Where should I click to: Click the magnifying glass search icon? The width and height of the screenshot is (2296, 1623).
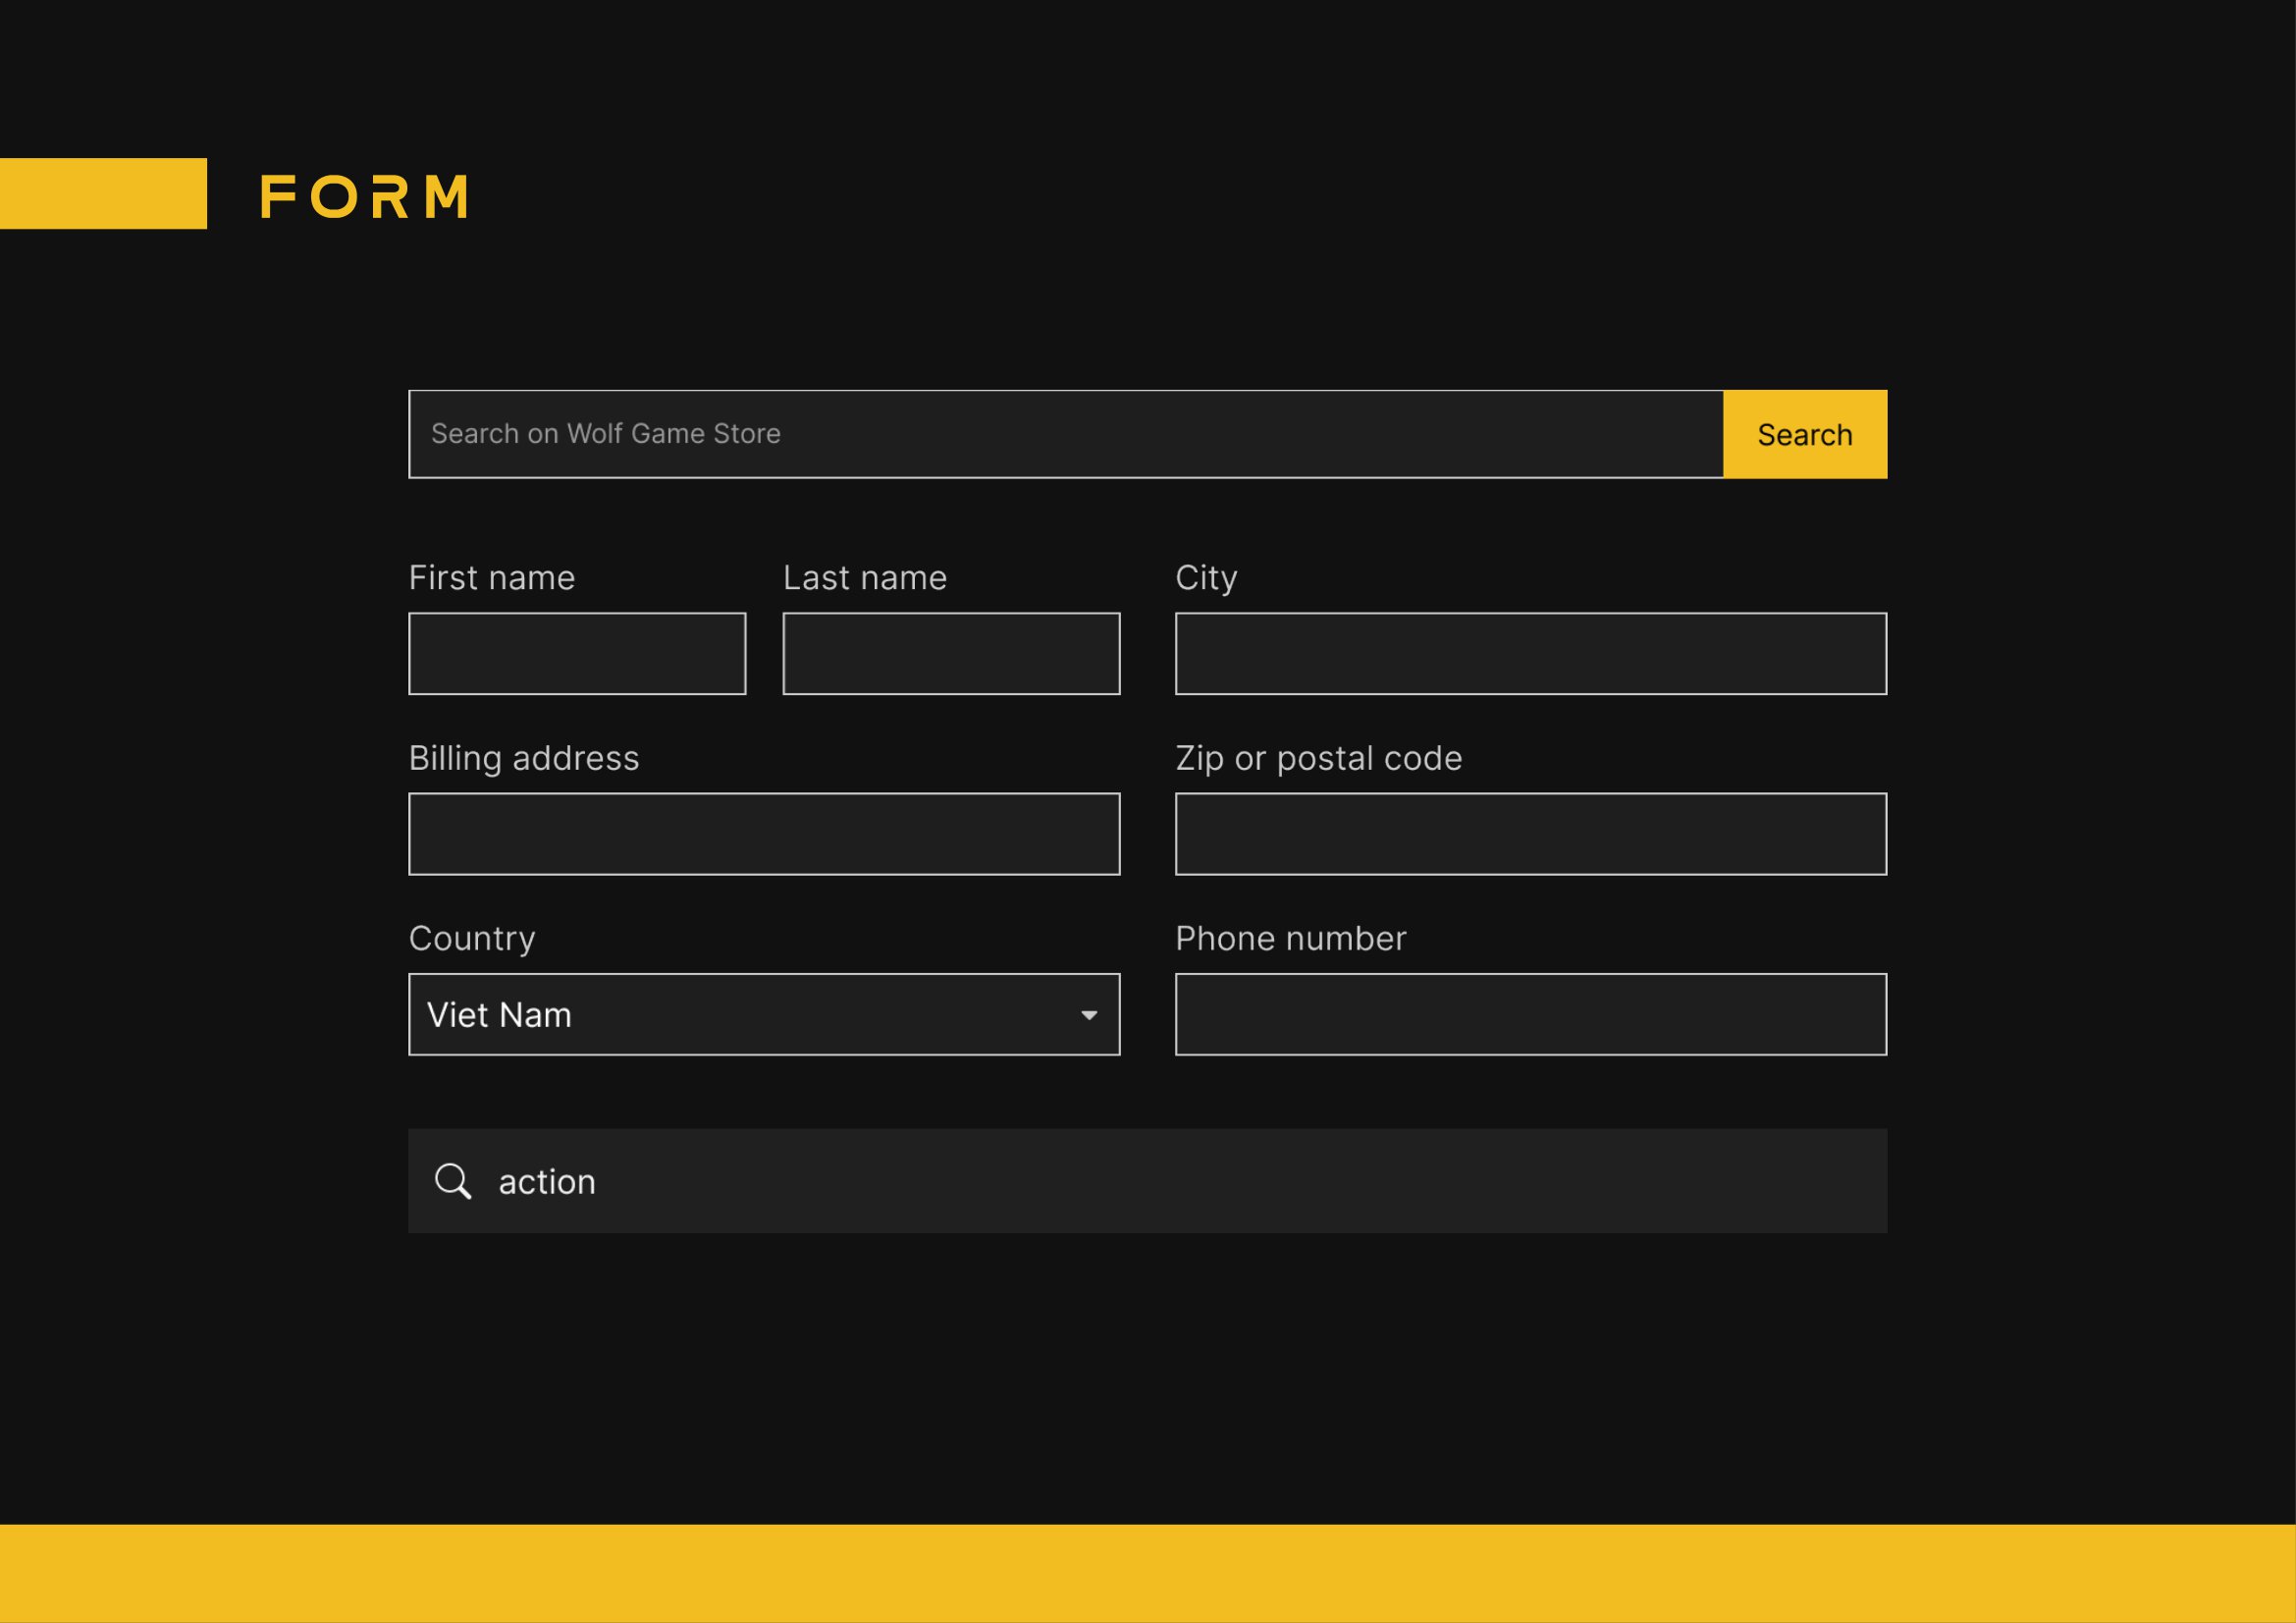point(453,1181)
